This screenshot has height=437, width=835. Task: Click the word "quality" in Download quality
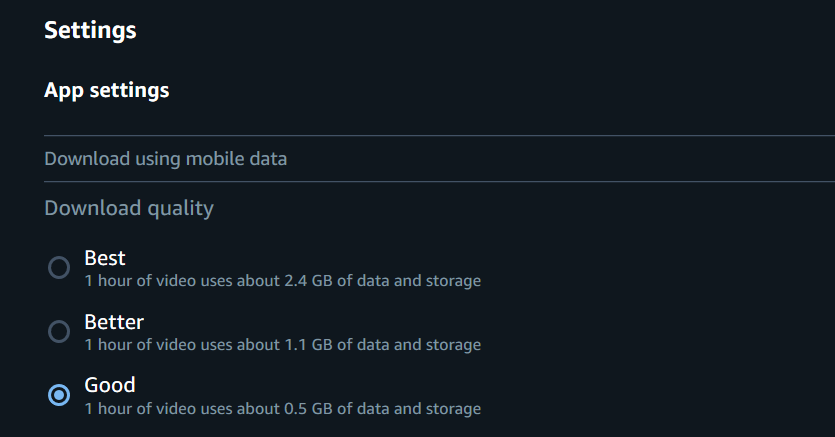[x=180, y=208]
